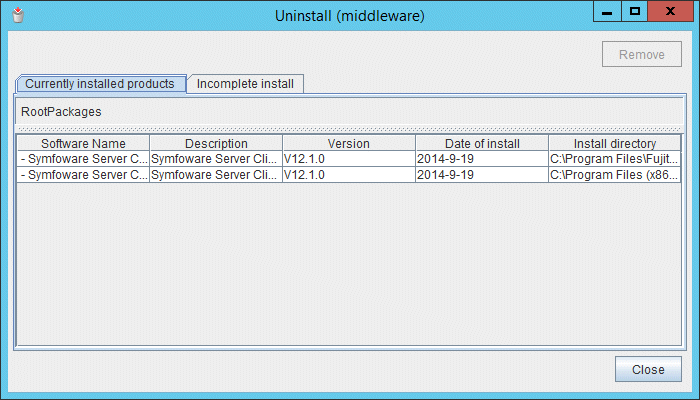700x400 pixels.
Task: Select the first Symfoware Server row's name
Action: pos(83,159)
